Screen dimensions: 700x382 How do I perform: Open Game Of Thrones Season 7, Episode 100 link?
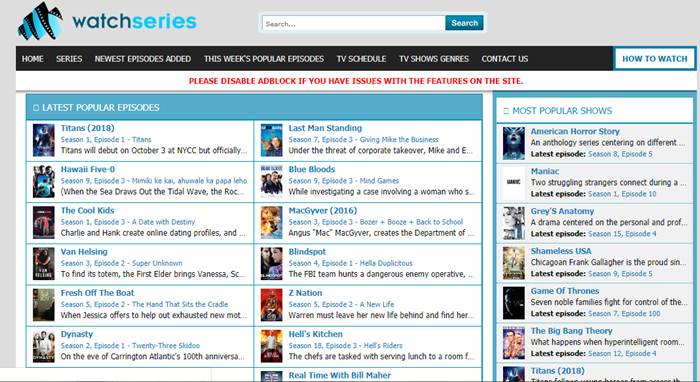point(624,314)
